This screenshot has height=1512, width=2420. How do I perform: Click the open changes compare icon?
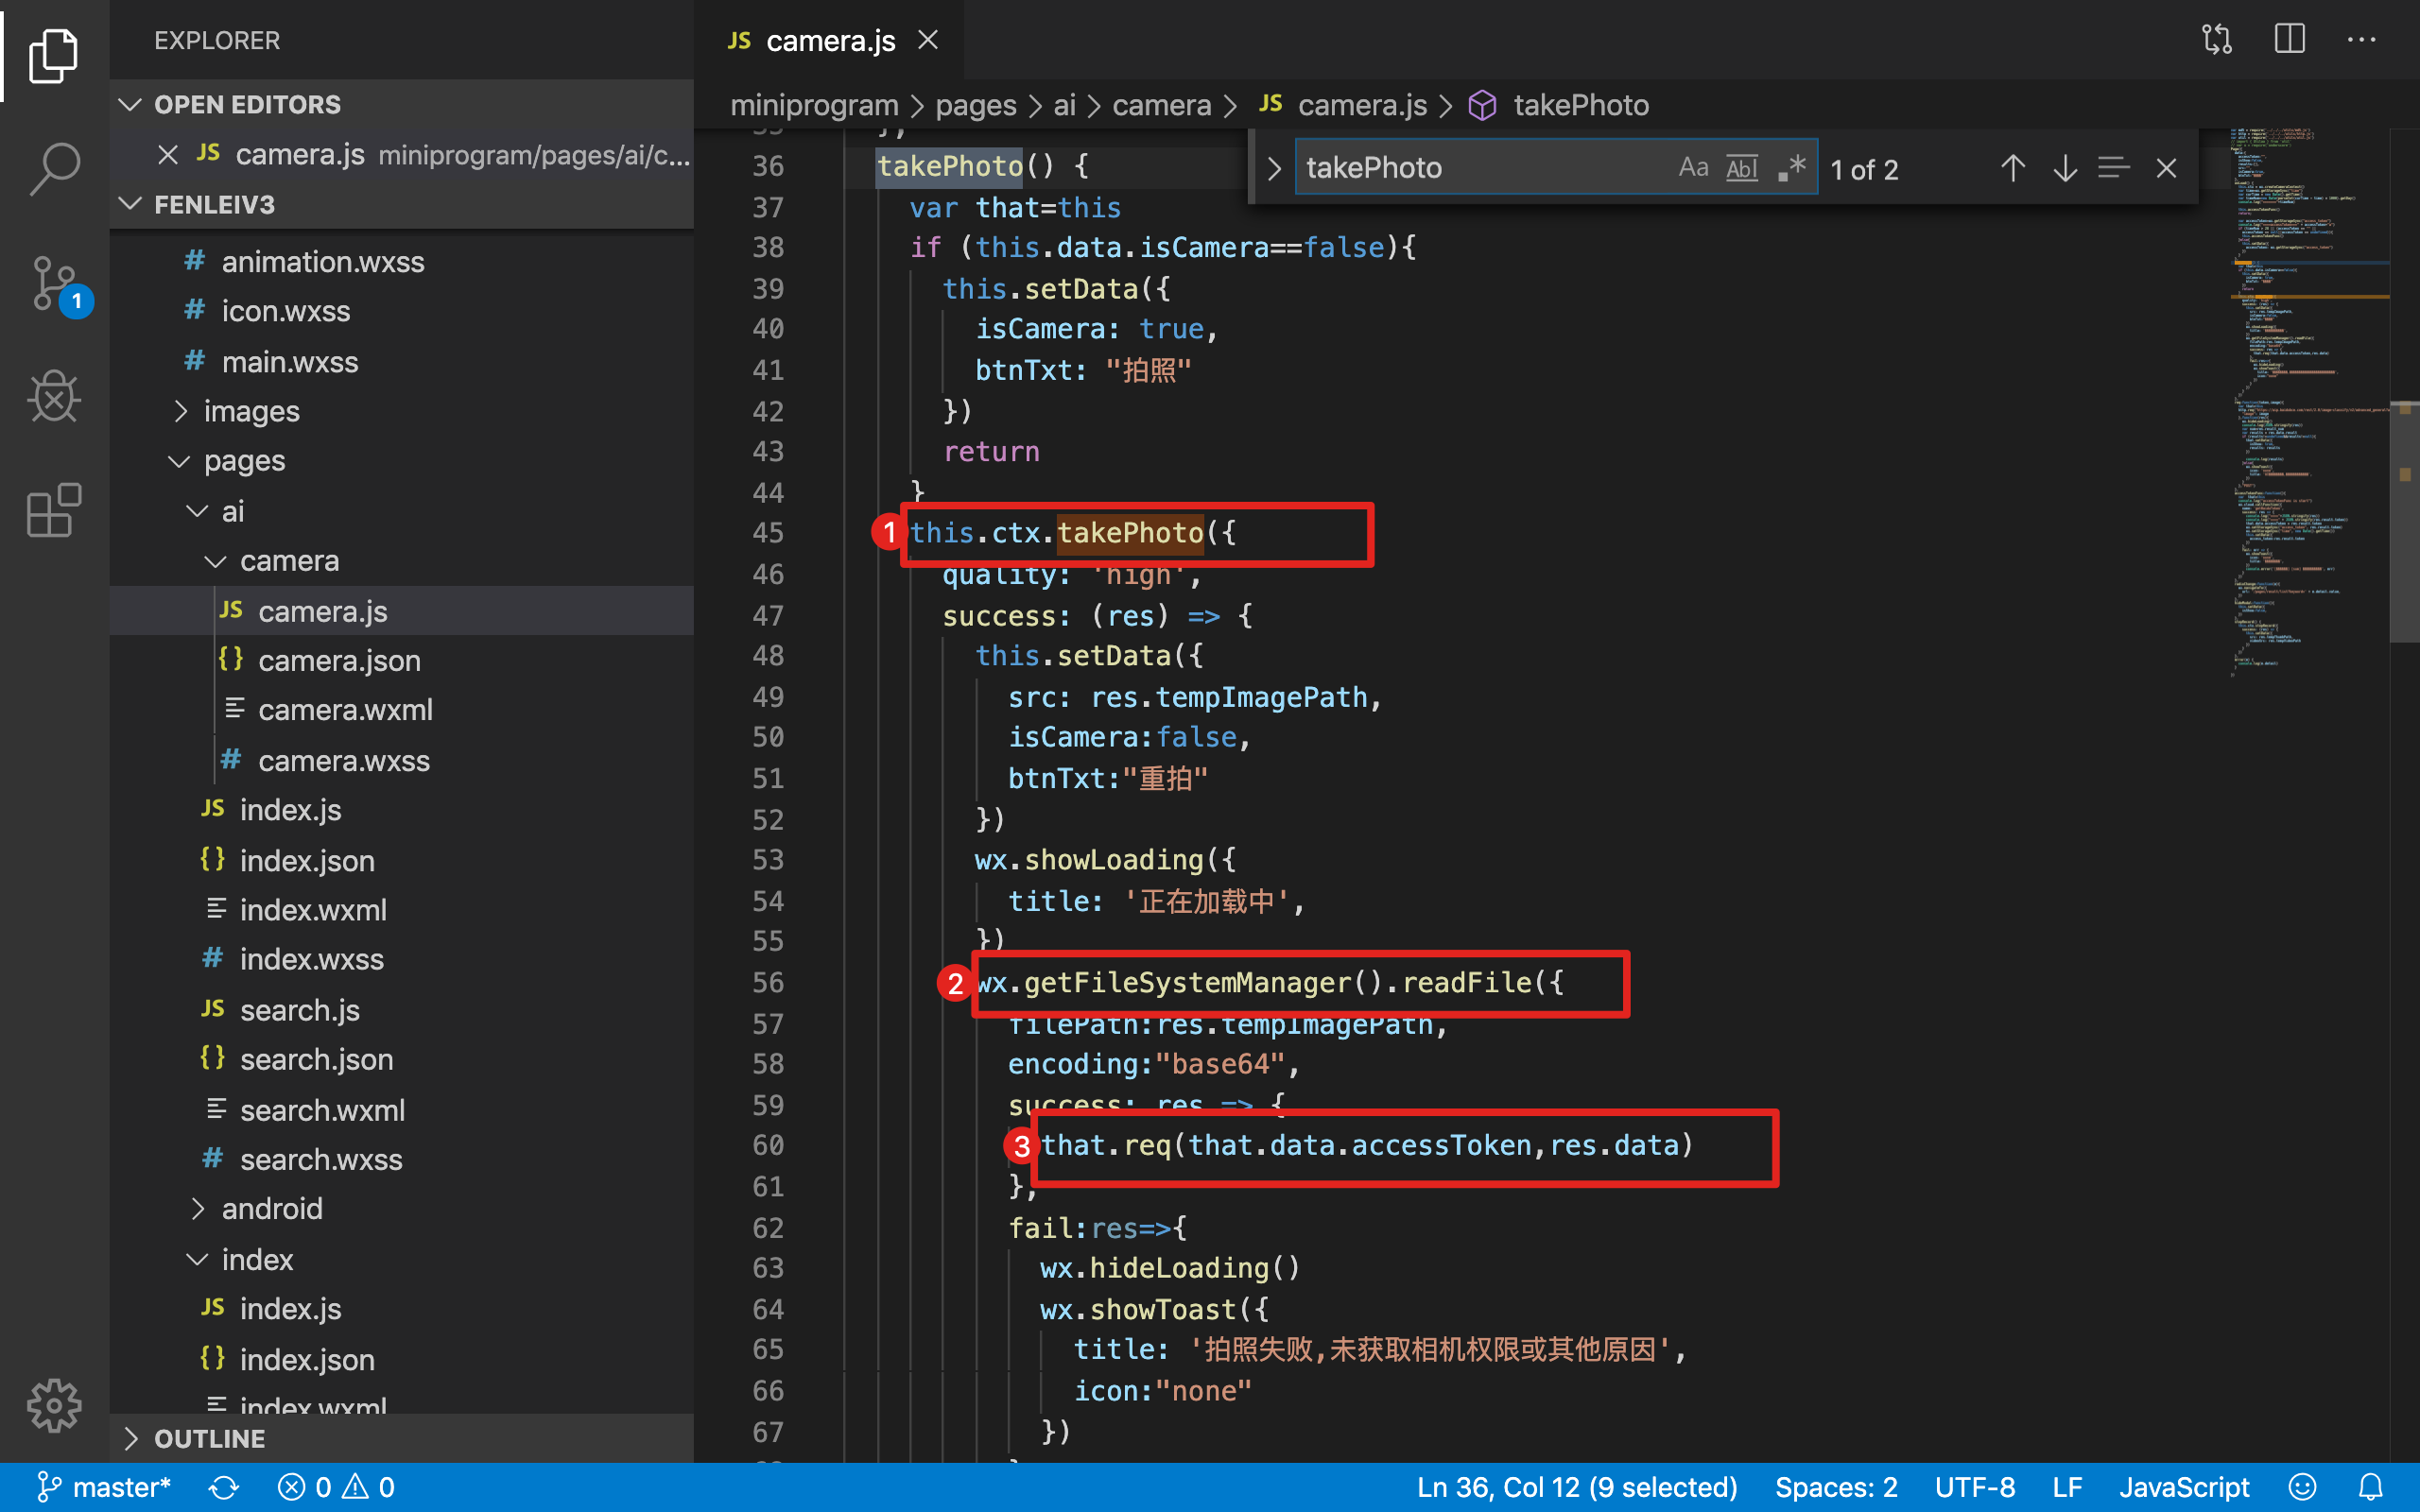pyautogui.click(x=2217, y=40)
